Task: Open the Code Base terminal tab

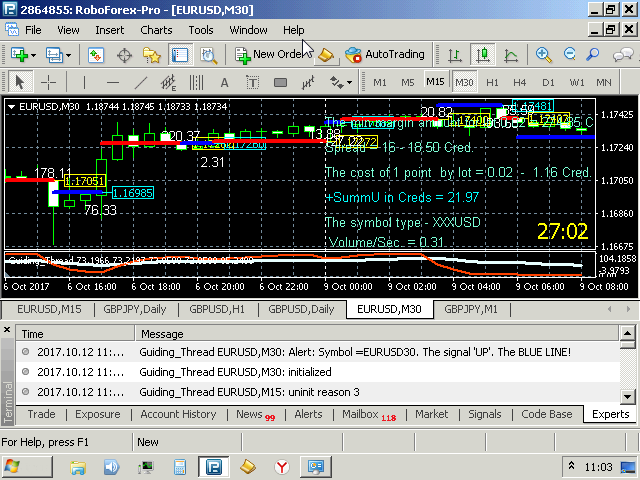Action: pyautogui.click(x=547, y=414)
